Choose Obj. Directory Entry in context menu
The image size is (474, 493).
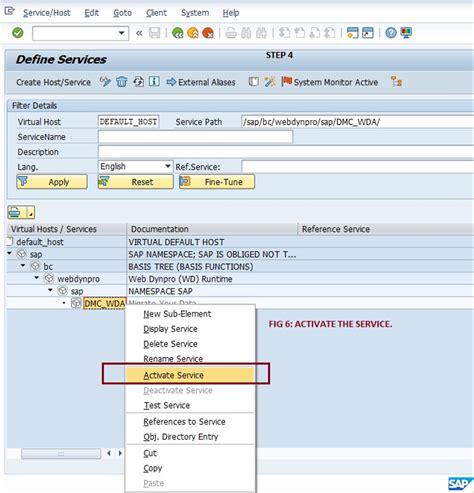coord(191,437)
